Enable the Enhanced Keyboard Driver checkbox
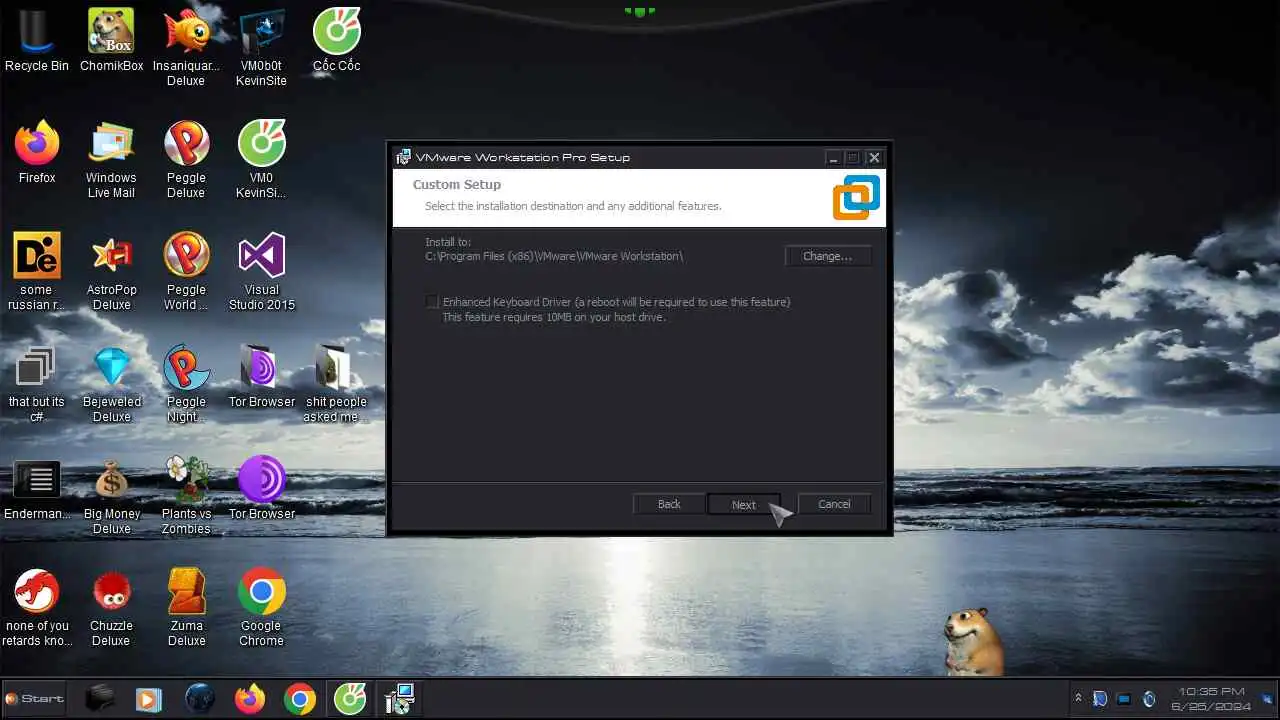The image size is (1280, 720). coord(432,302)
